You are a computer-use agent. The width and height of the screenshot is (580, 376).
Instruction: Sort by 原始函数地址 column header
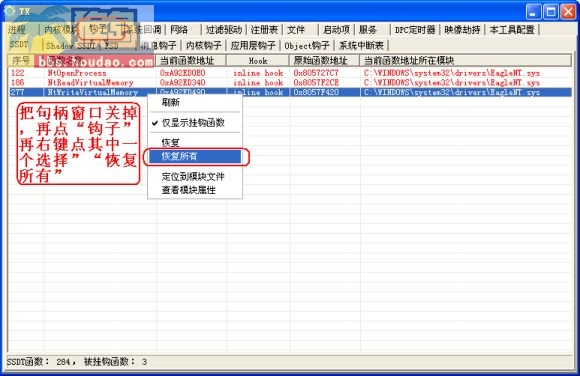[x=325, y=61]
